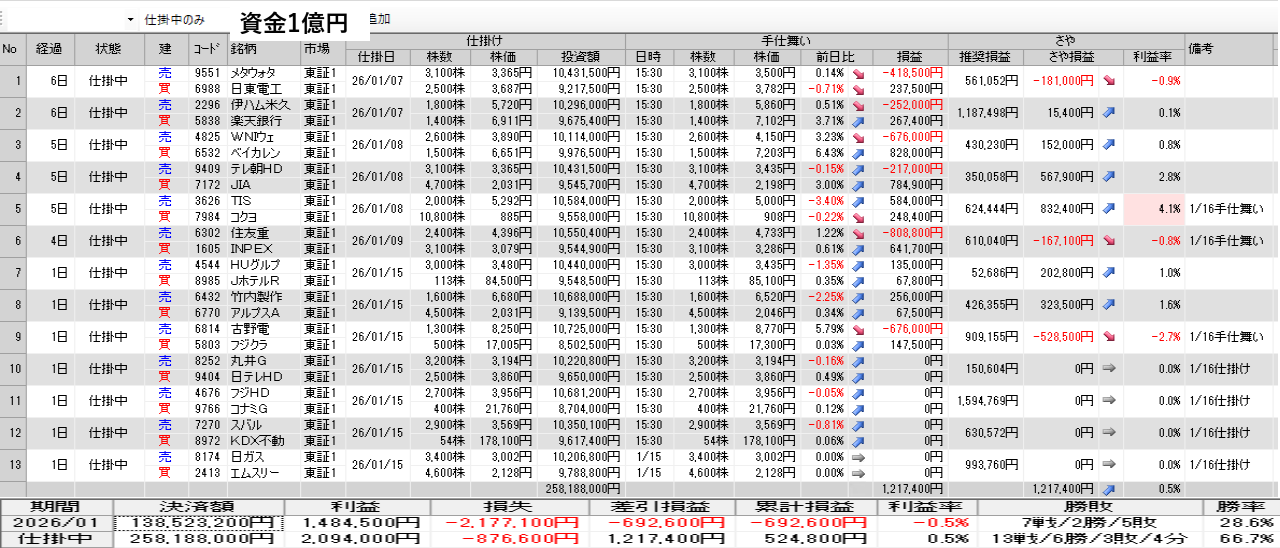Click the flat さや損益 arrow in row 10
Viewport: 1280px width, 548px height.
coord(1109,369)
